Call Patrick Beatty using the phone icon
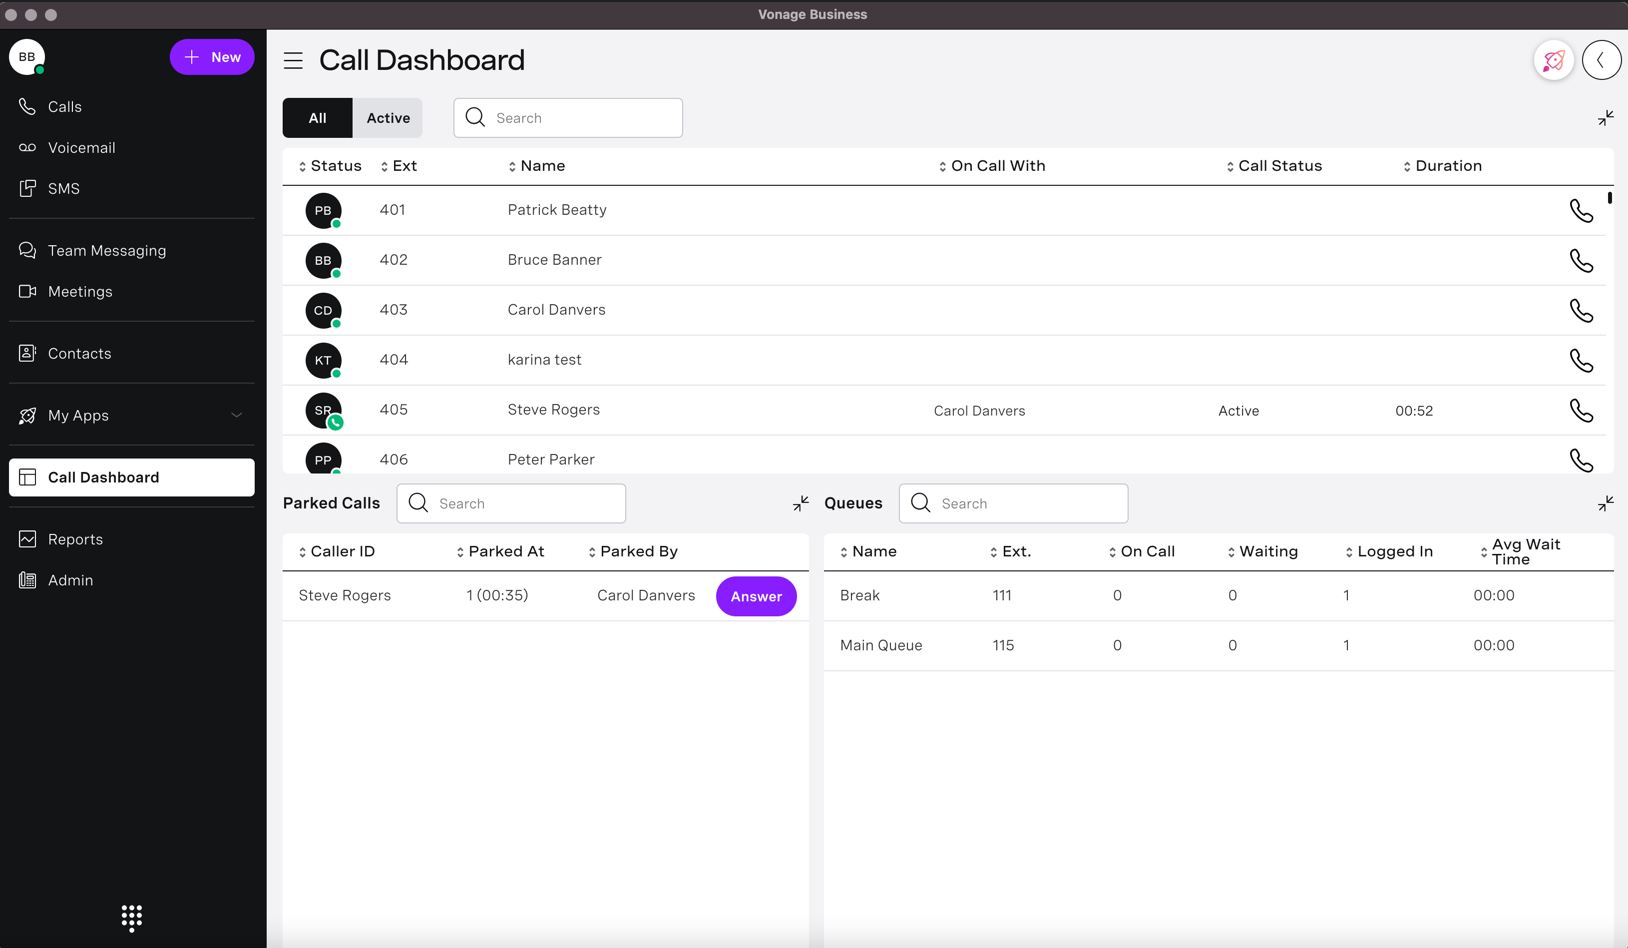1628x948 pixels. 1581,210
